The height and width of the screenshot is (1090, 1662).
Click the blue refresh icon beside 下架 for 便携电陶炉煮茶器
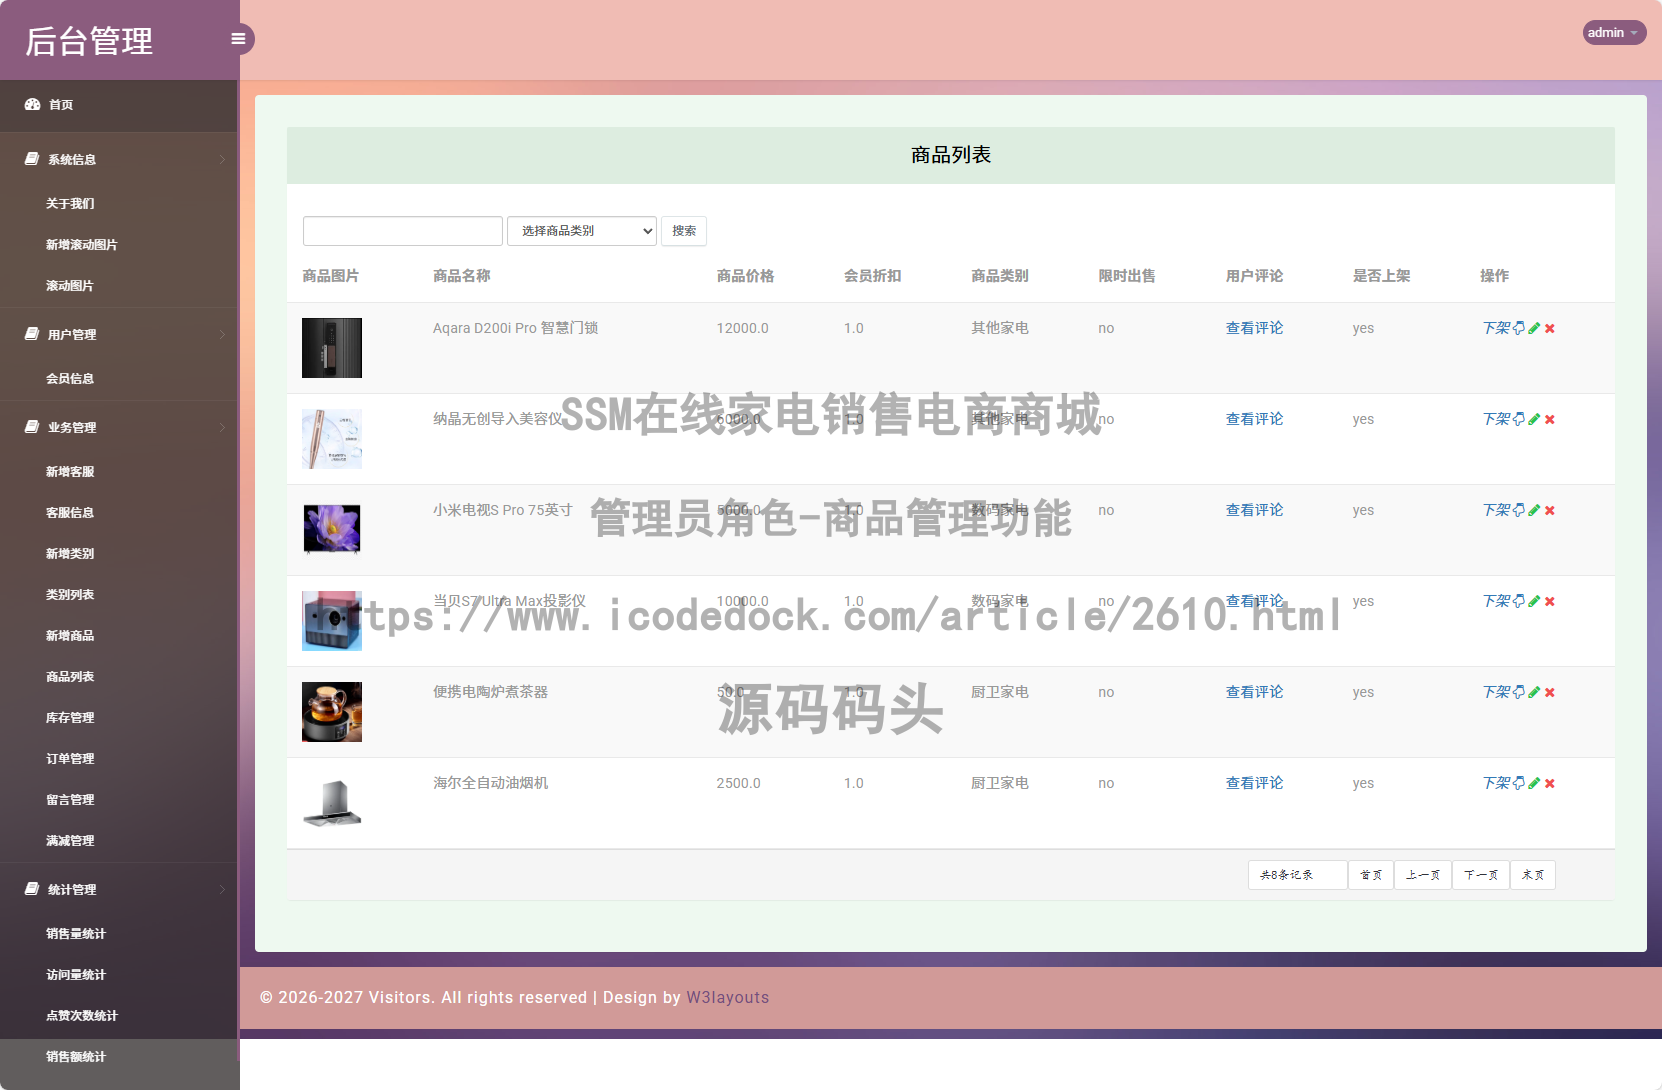[1517, 691]
